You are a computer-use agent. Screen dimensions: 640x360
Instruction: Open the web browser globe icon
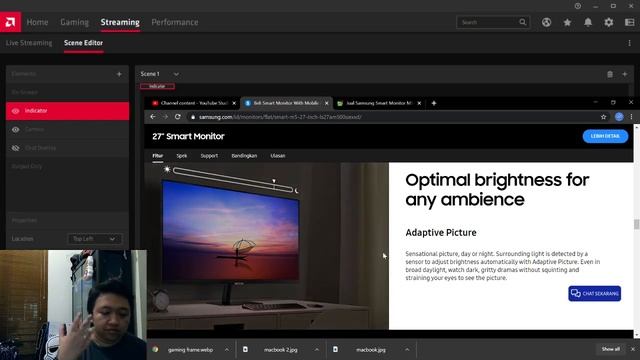tap(546, 22)
